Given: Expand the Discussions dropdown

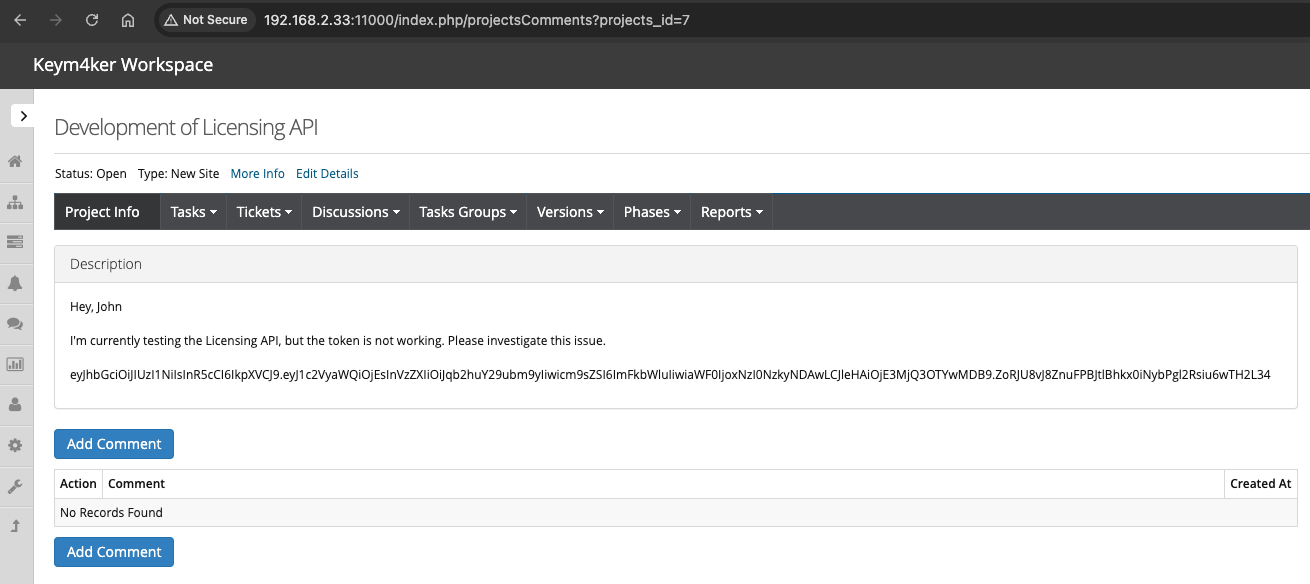Looking at the screenshot, I should click(355, 211).
